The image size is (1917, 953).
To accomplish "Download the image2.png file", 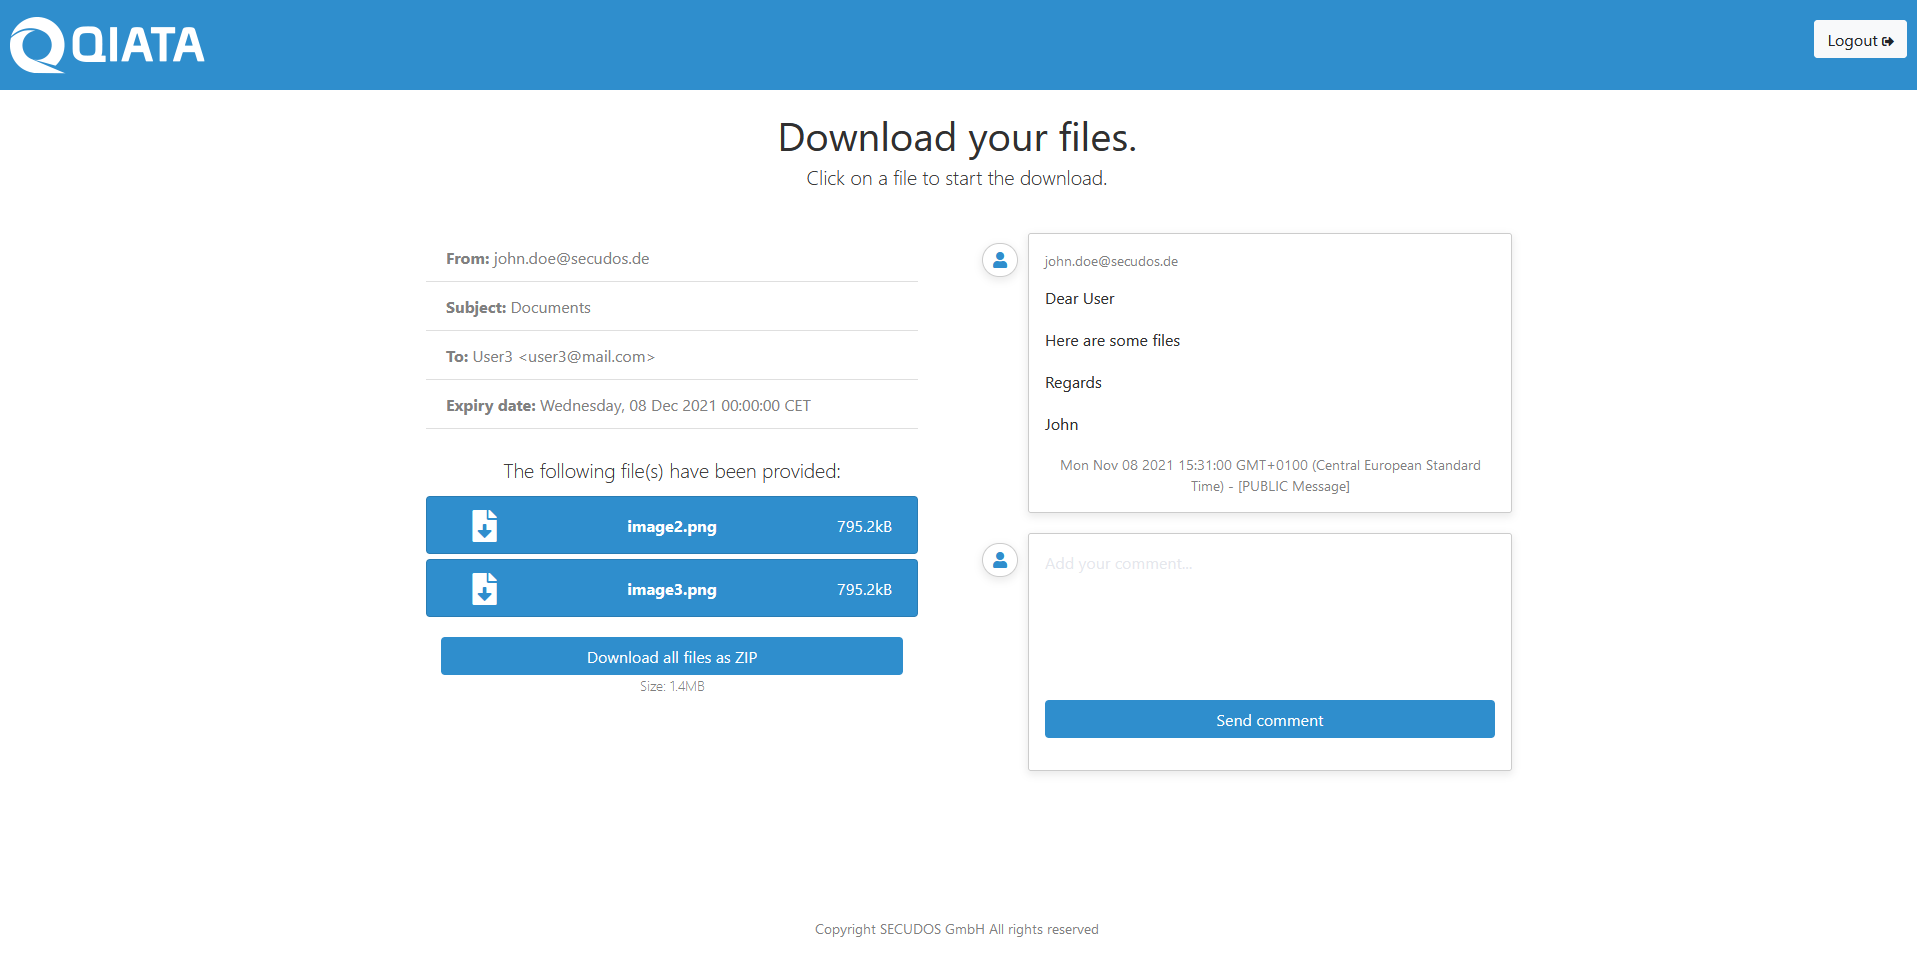I will click(671, 525).
